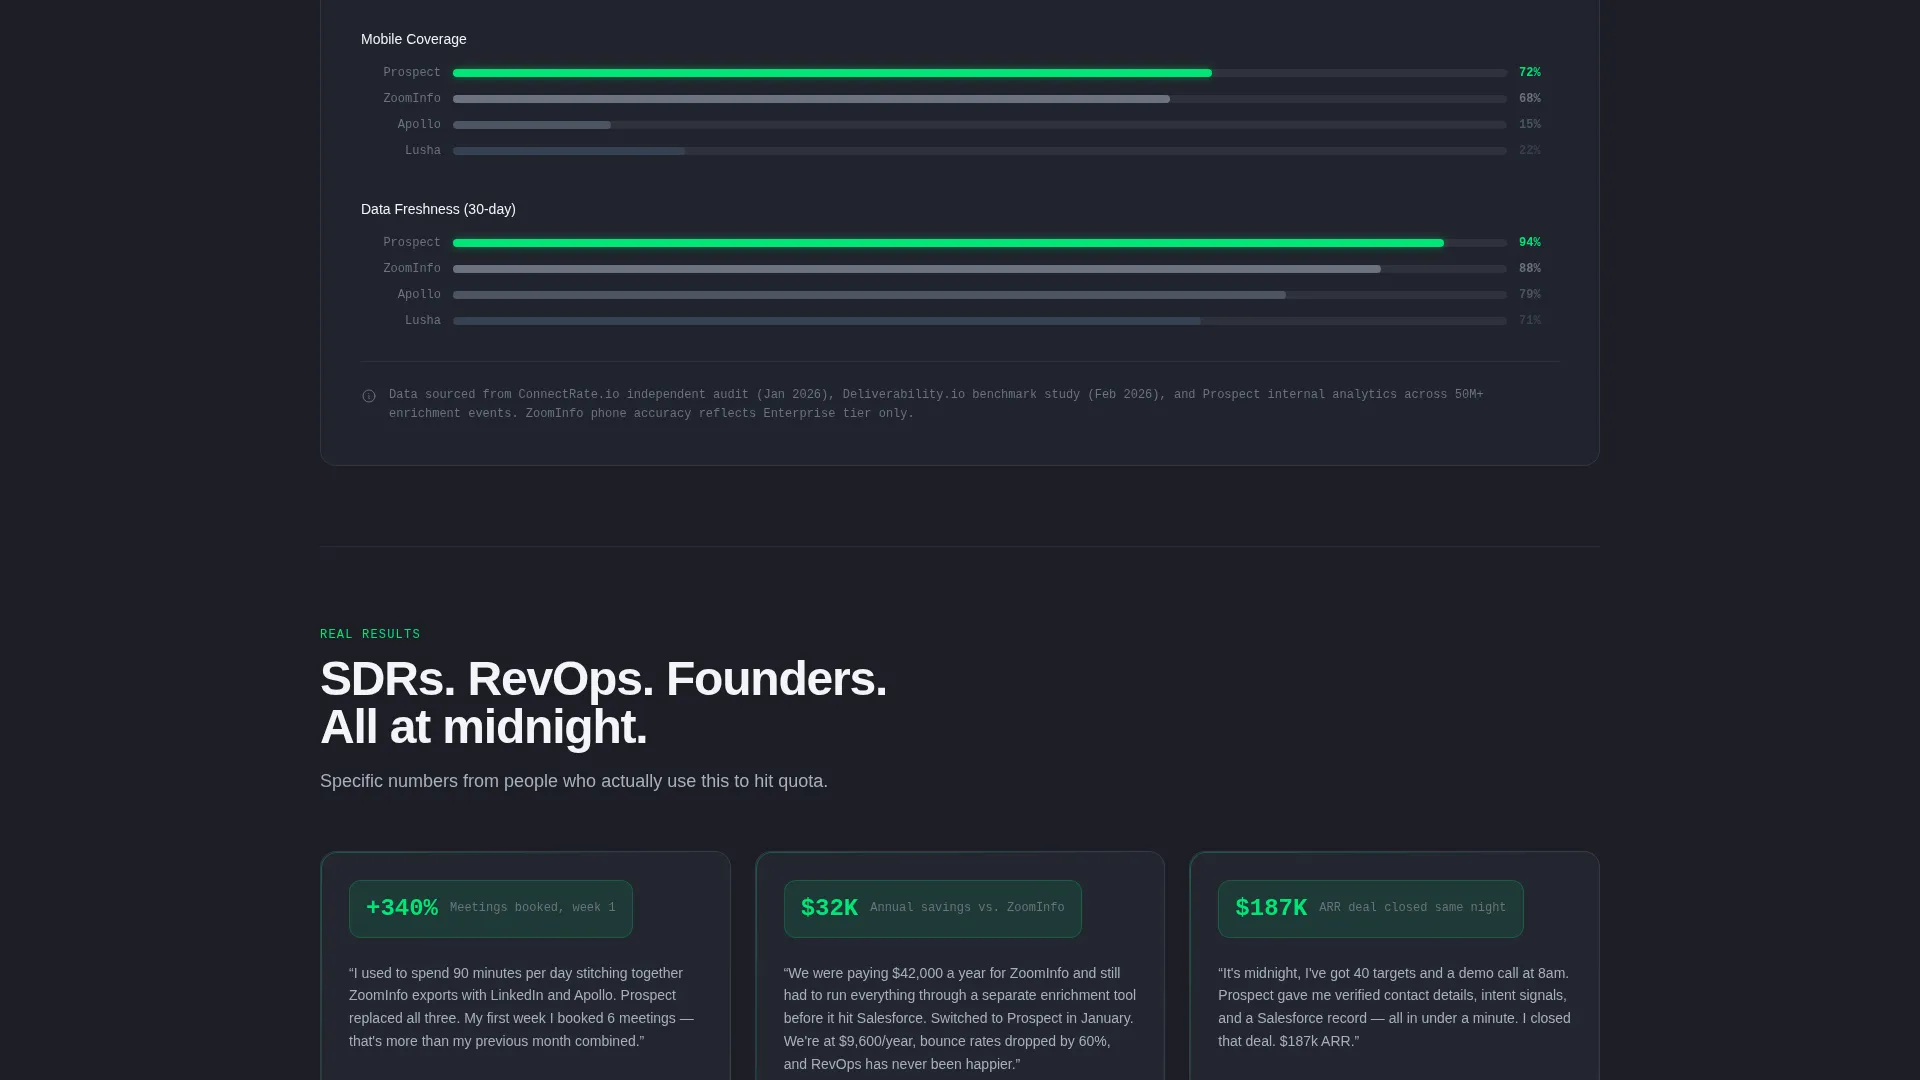Click the Prospect Data Freshness bar

[980, 243]
